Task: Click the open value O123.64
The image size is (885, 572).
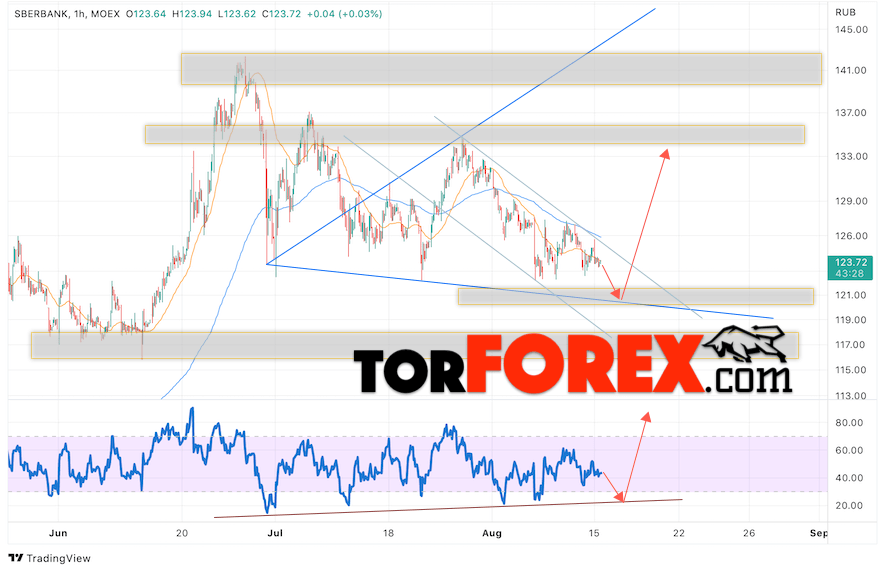Action: tap(146, 14)
